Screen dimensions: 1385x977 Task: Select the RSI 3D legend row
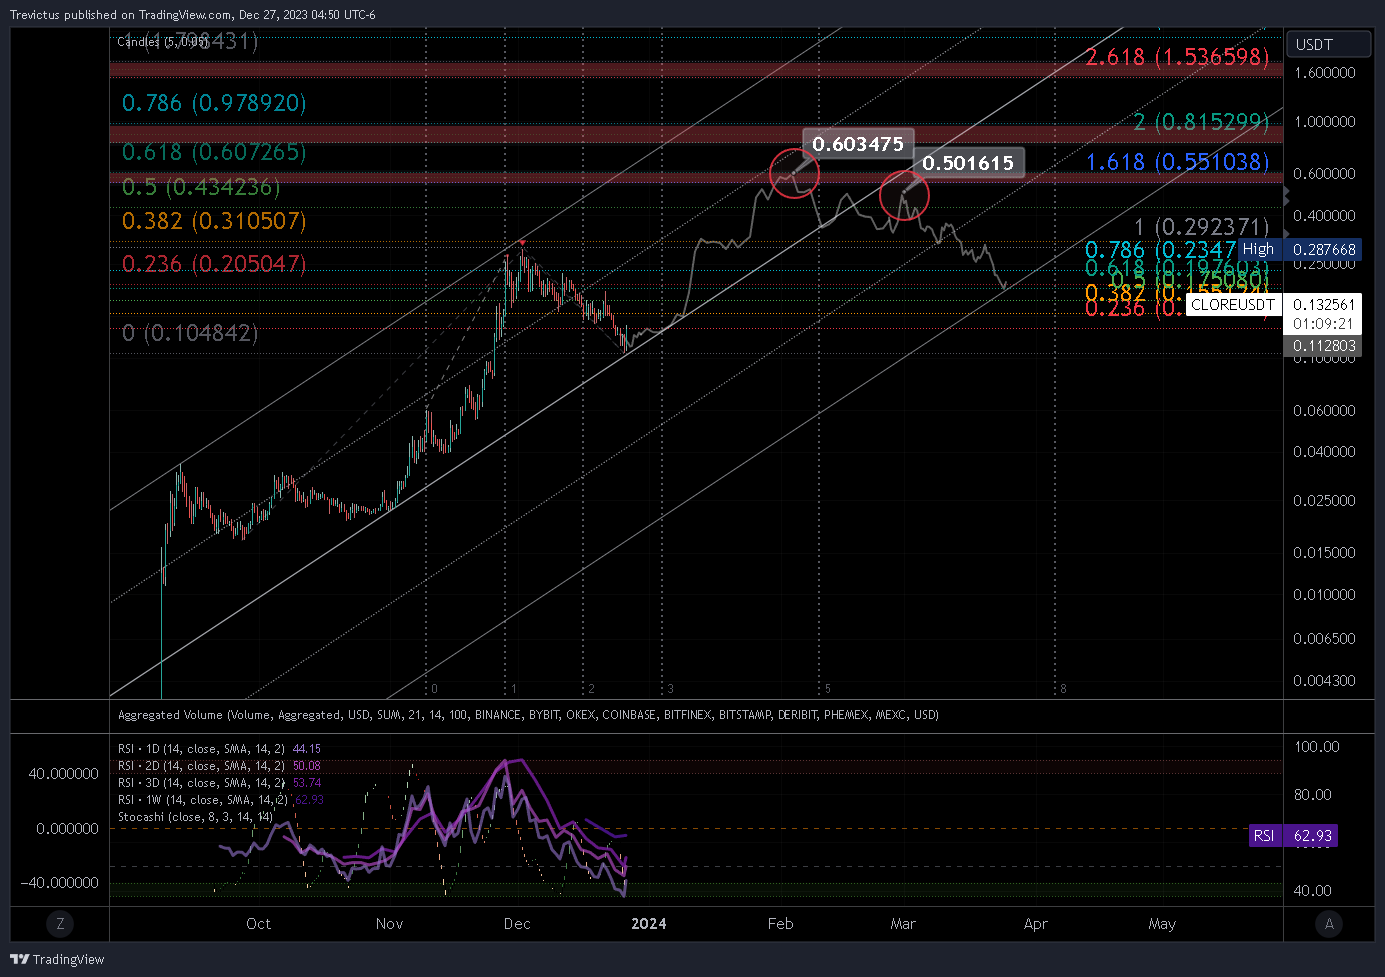[x=219, y=783]
